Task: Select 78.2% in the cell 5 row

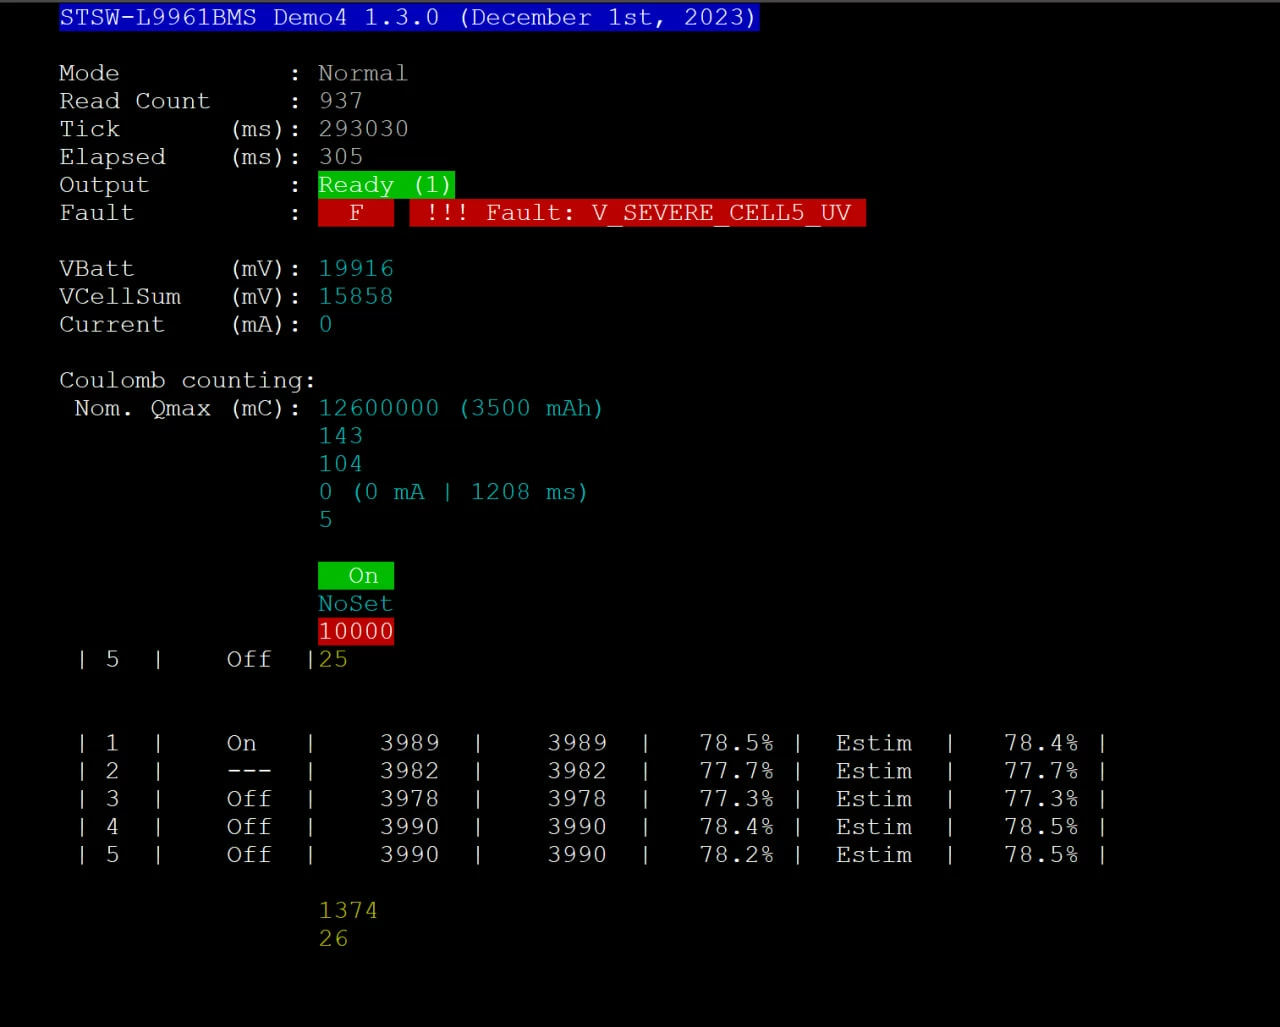Action: 737,856
